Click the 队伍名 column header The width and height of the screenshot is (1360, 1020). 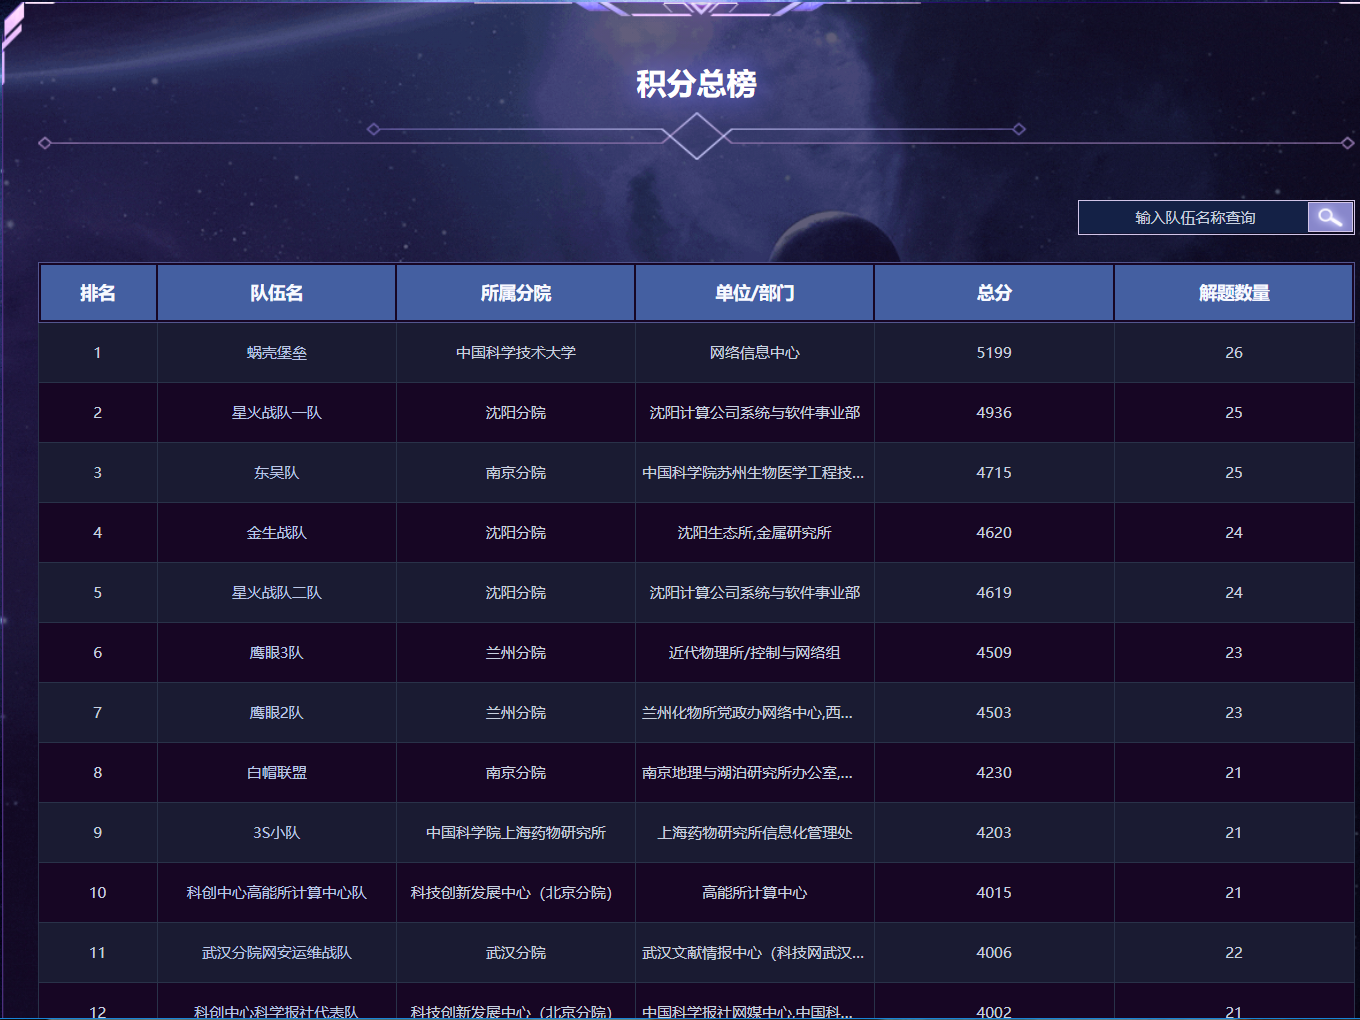tap(277, 293)
